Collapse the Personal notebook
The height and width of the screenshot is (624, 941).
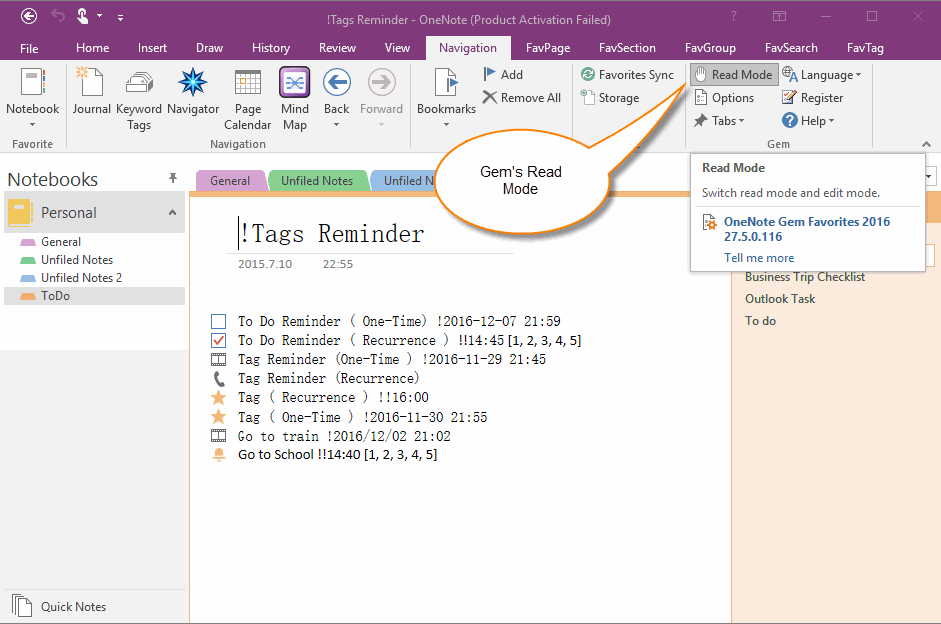click(172, 212)
